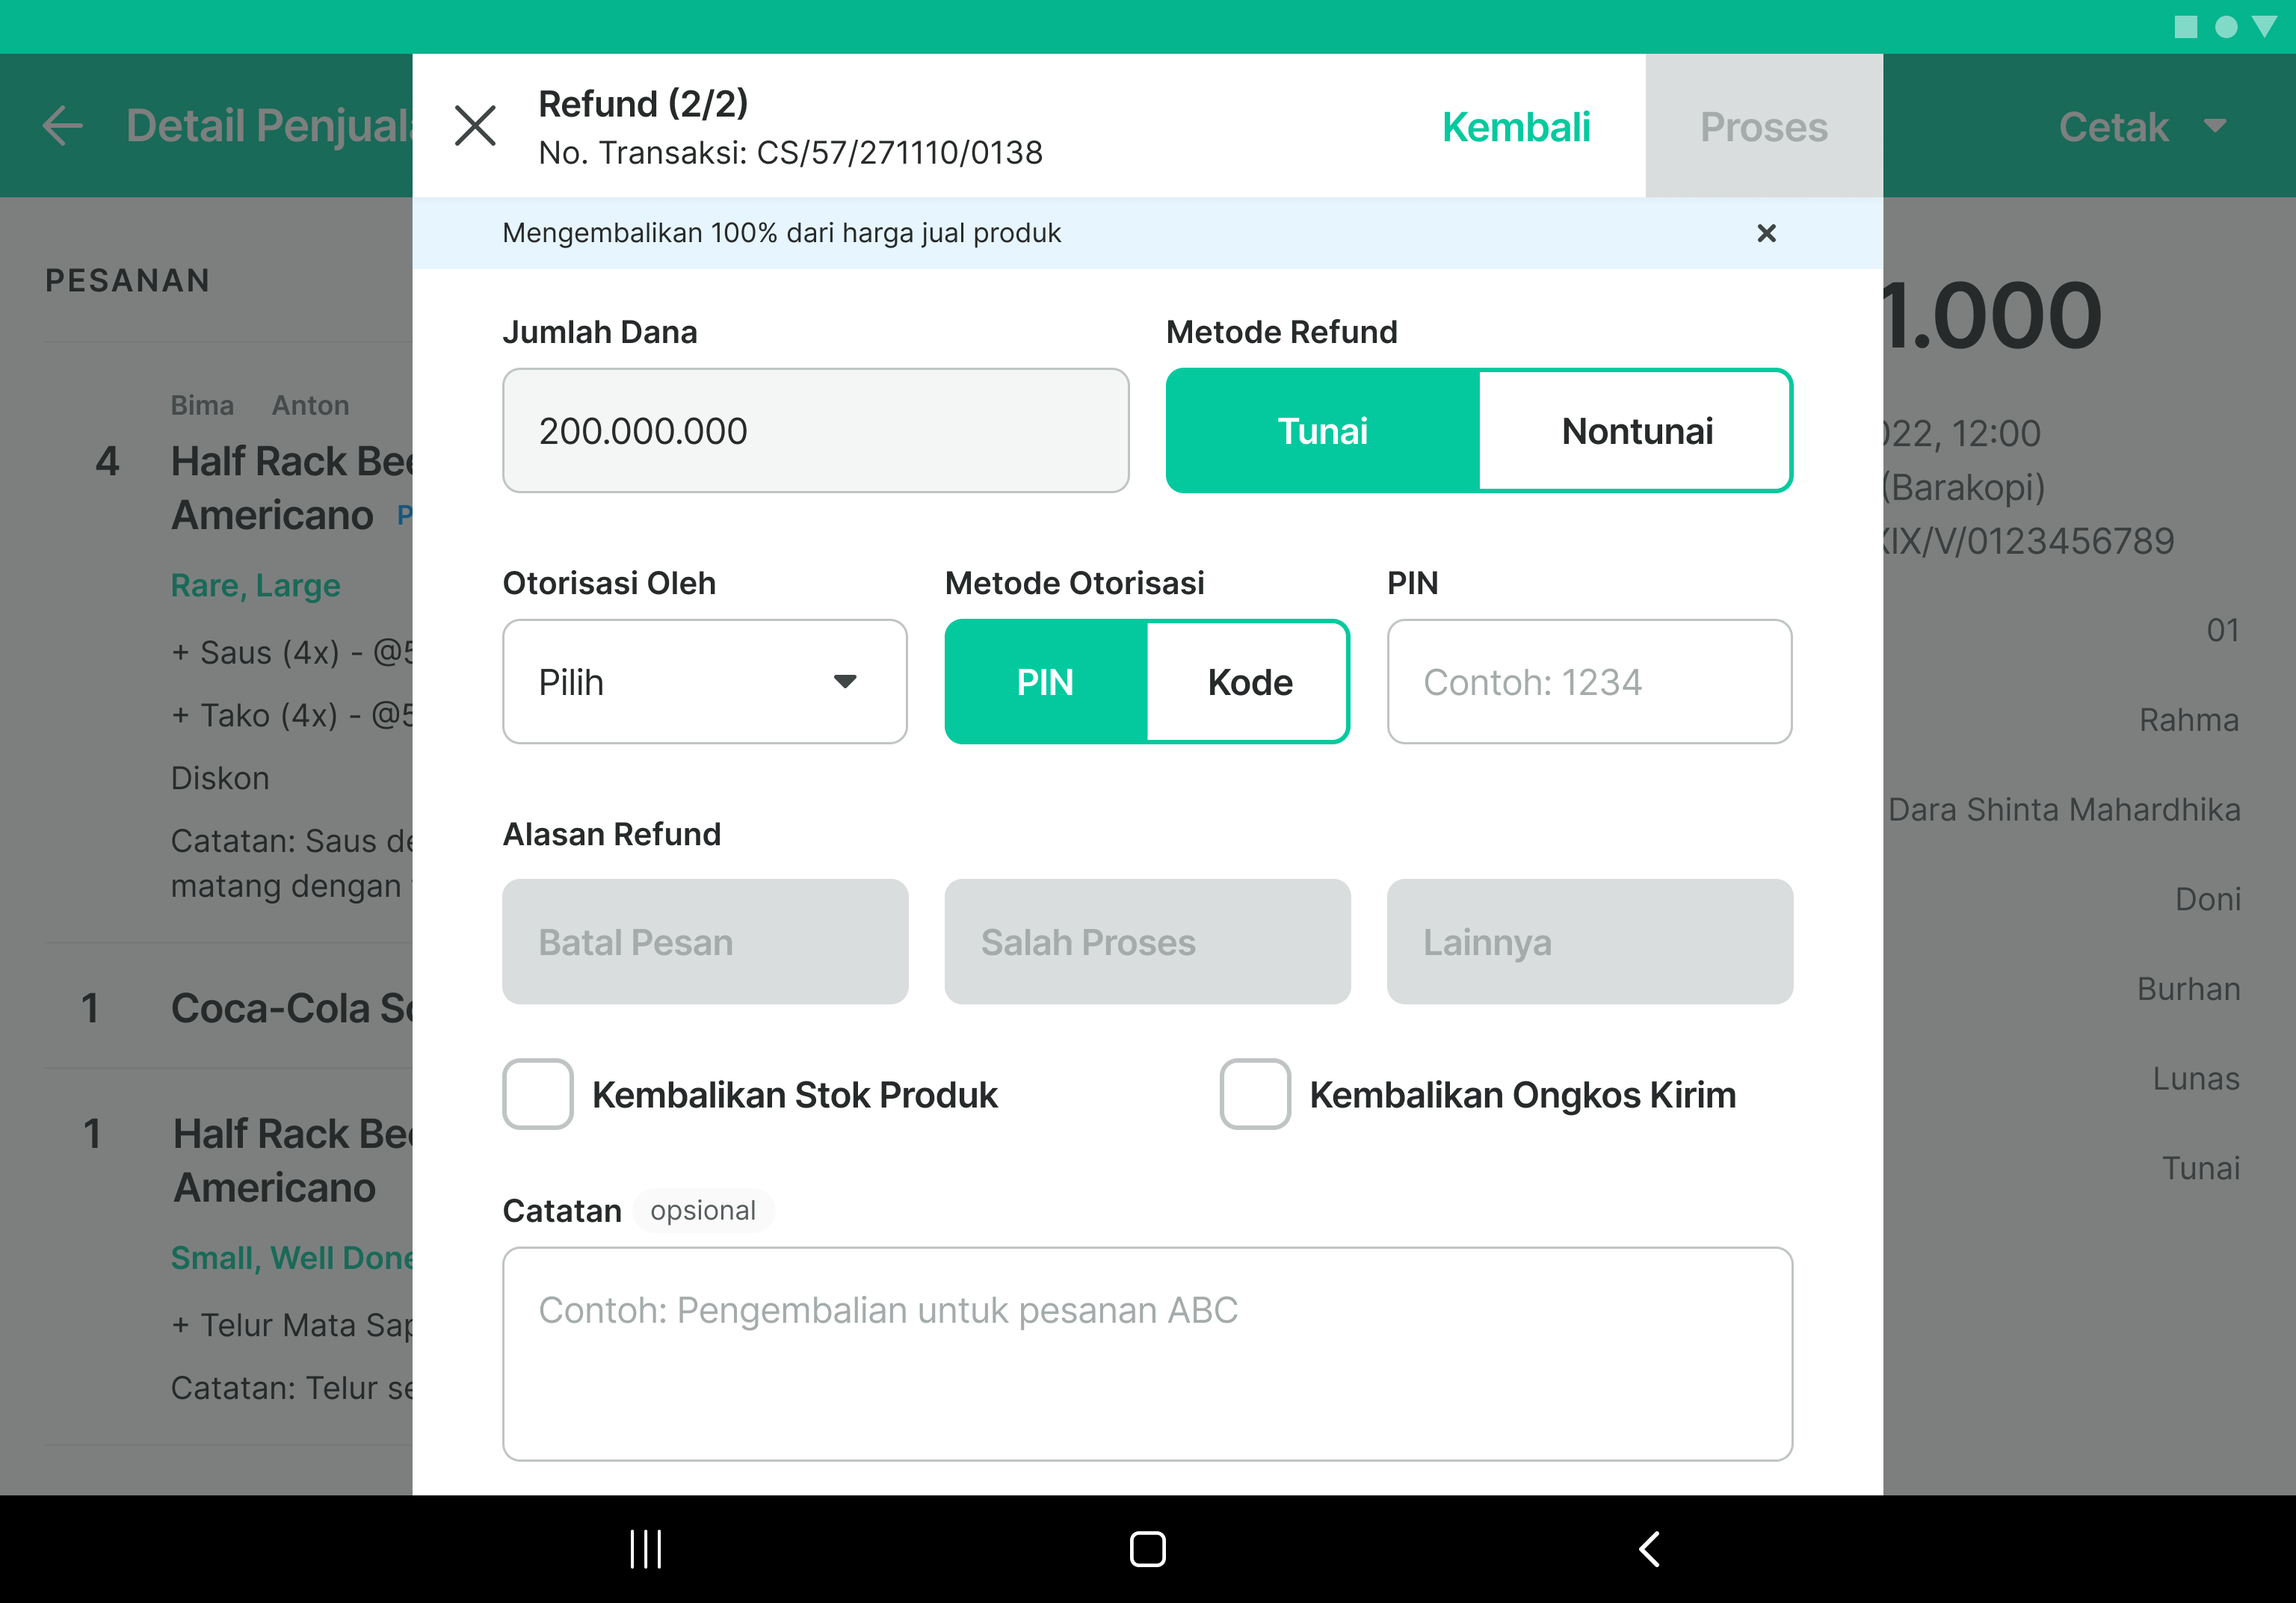Screen dimensions: 2296x1603
Task: Switch Metode Refund to Nontunai
Action: [1636, 430]
